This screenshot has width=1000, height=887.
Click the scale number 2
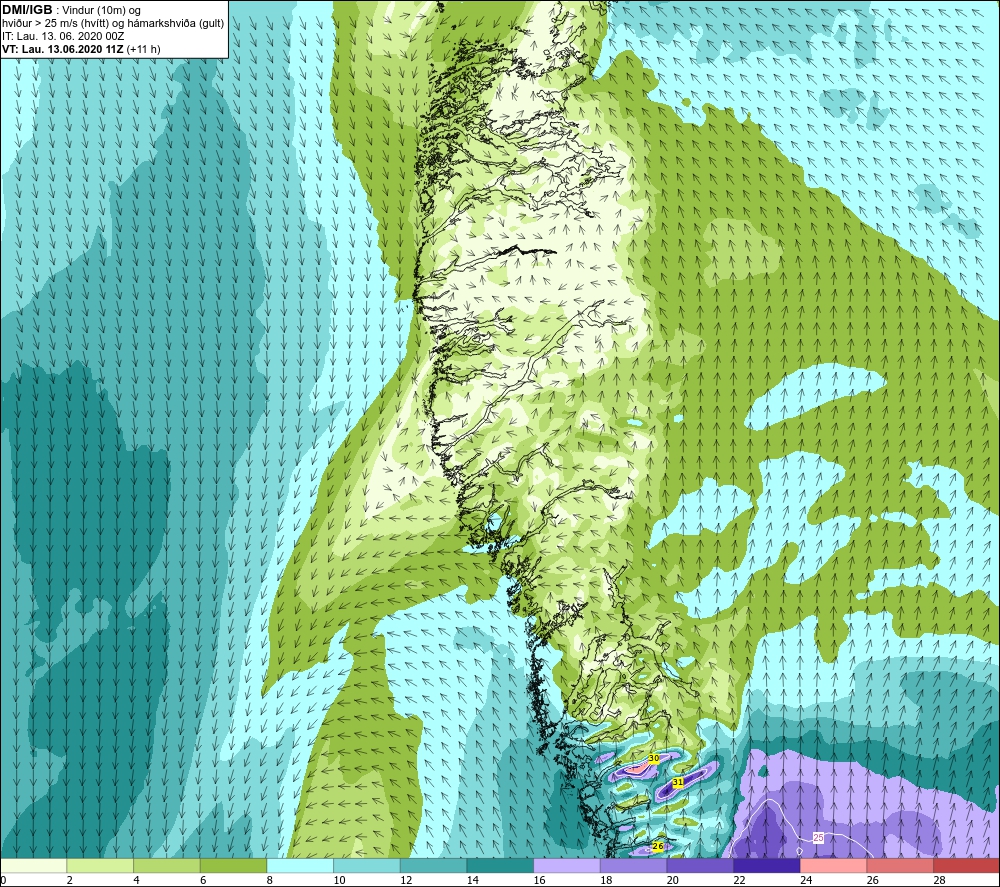point(70,880)
